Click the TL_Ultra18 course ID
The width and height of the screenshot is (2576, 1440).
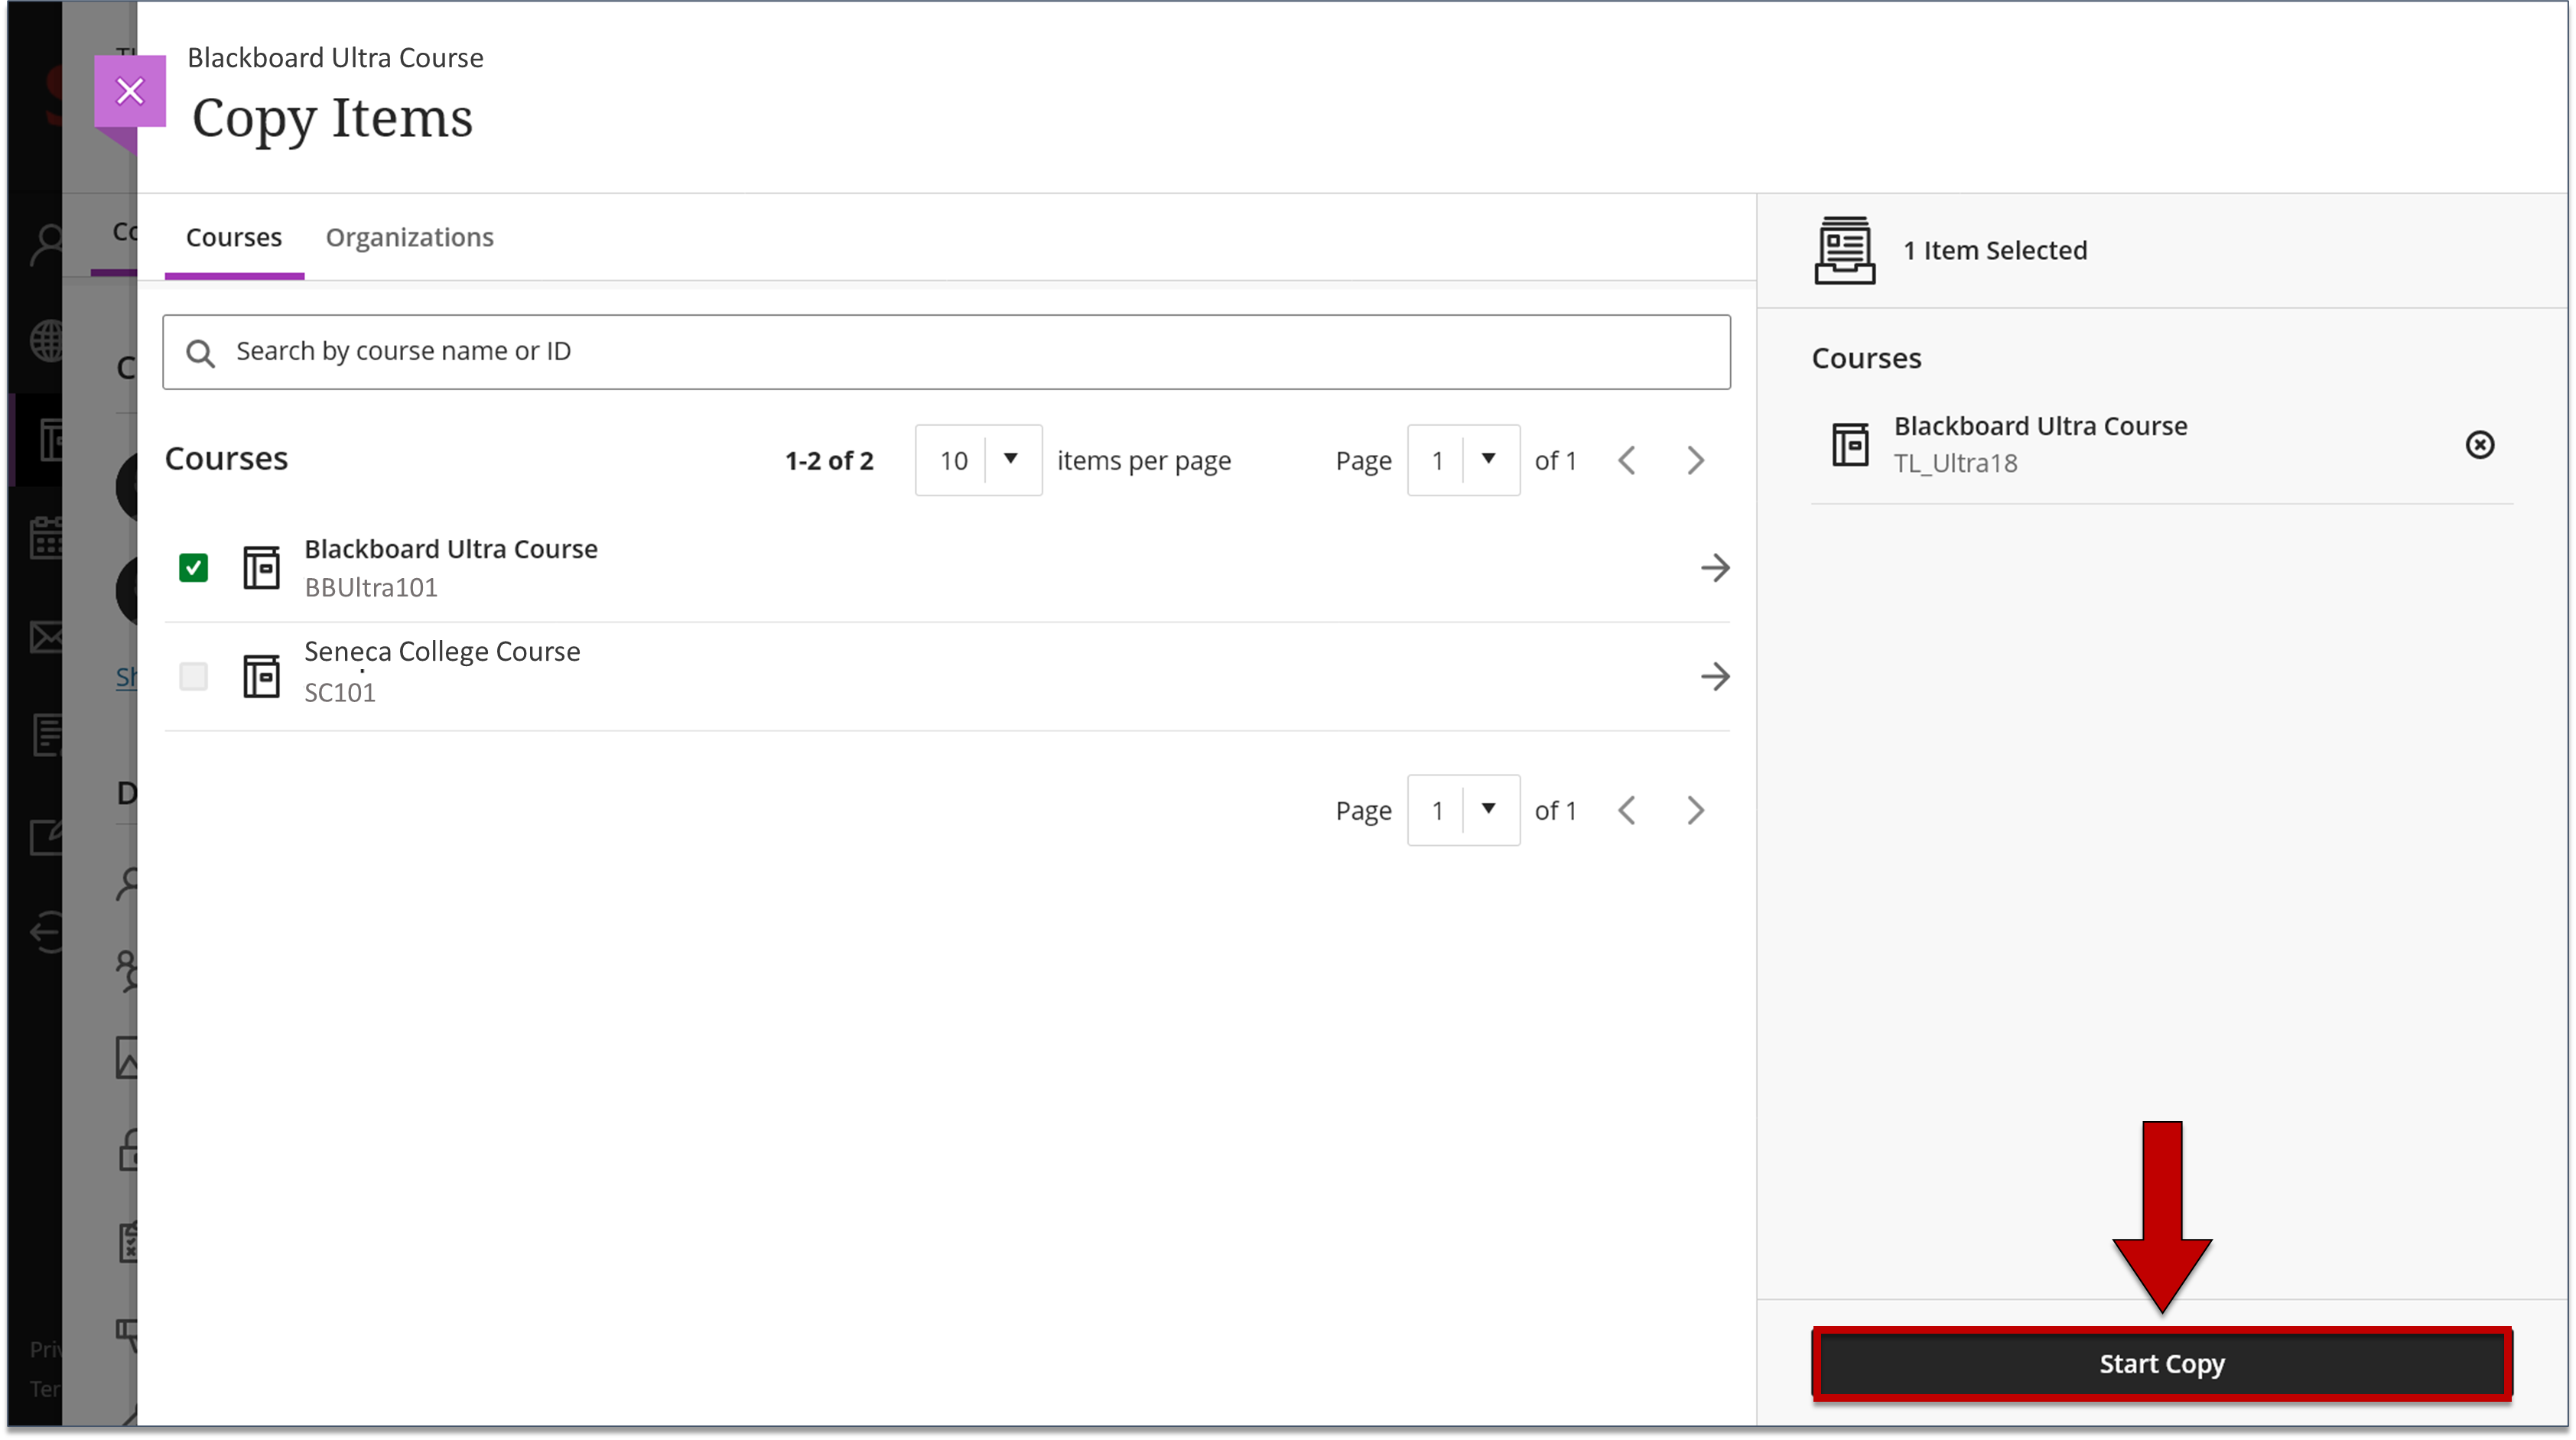(1956, 464)
